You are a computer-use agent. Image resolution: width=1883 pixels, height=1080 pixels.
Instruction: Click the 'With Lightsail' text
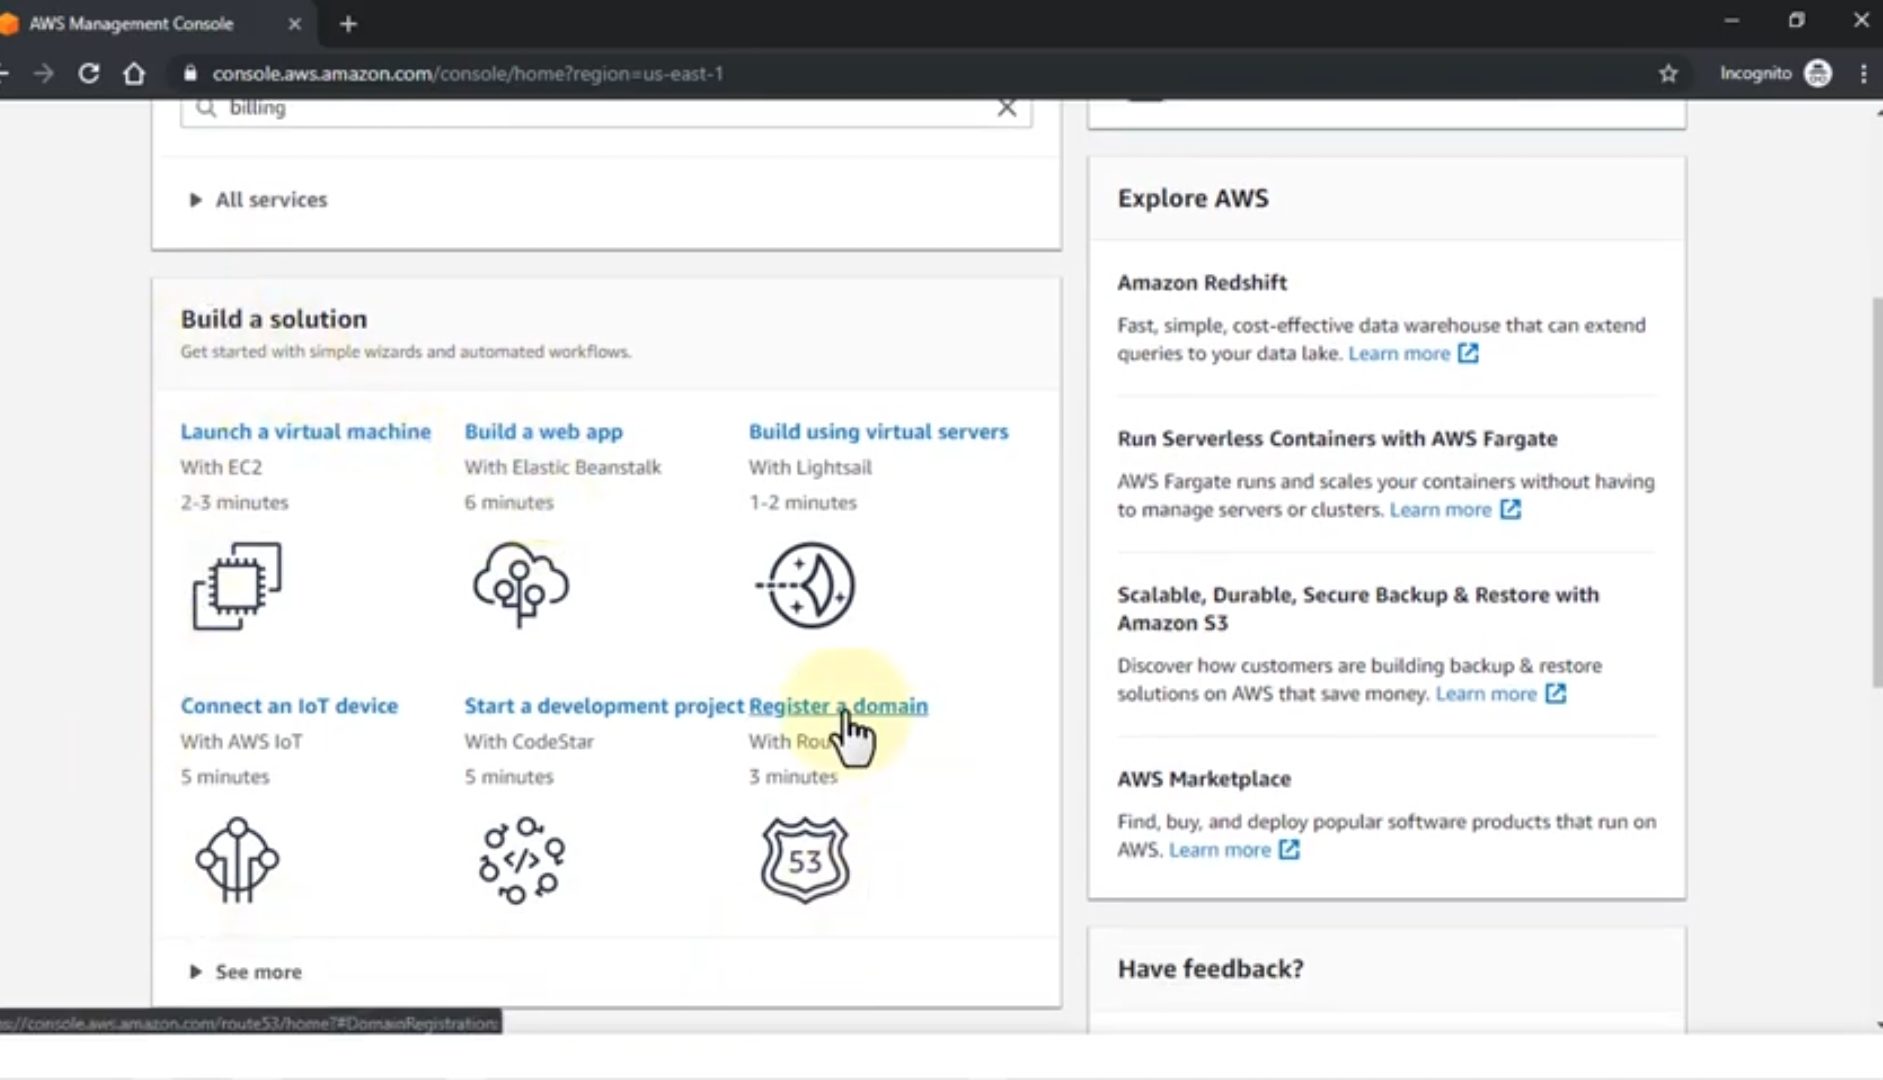click(x=810, y=467)
